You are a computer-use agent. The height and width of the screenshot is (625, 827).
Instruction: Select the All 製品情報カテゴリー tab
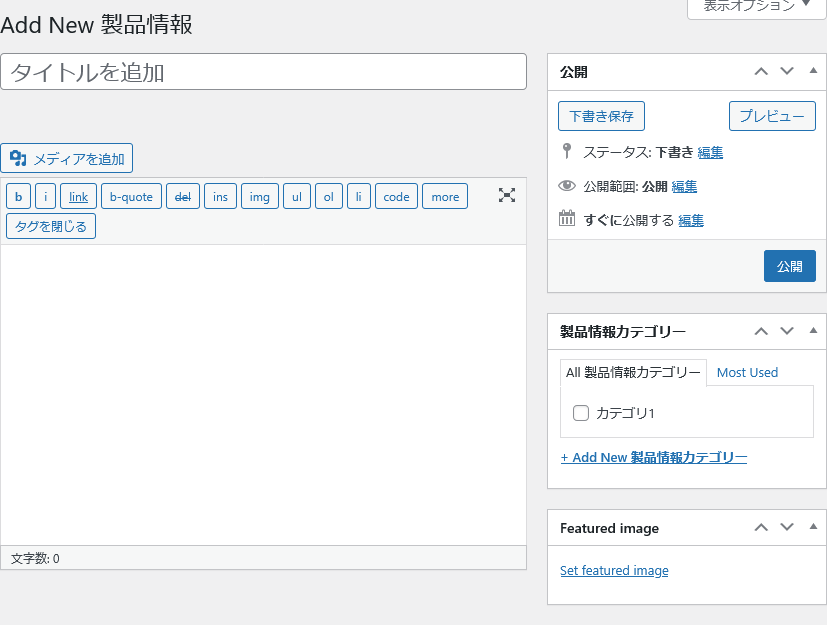click(633, 372)
